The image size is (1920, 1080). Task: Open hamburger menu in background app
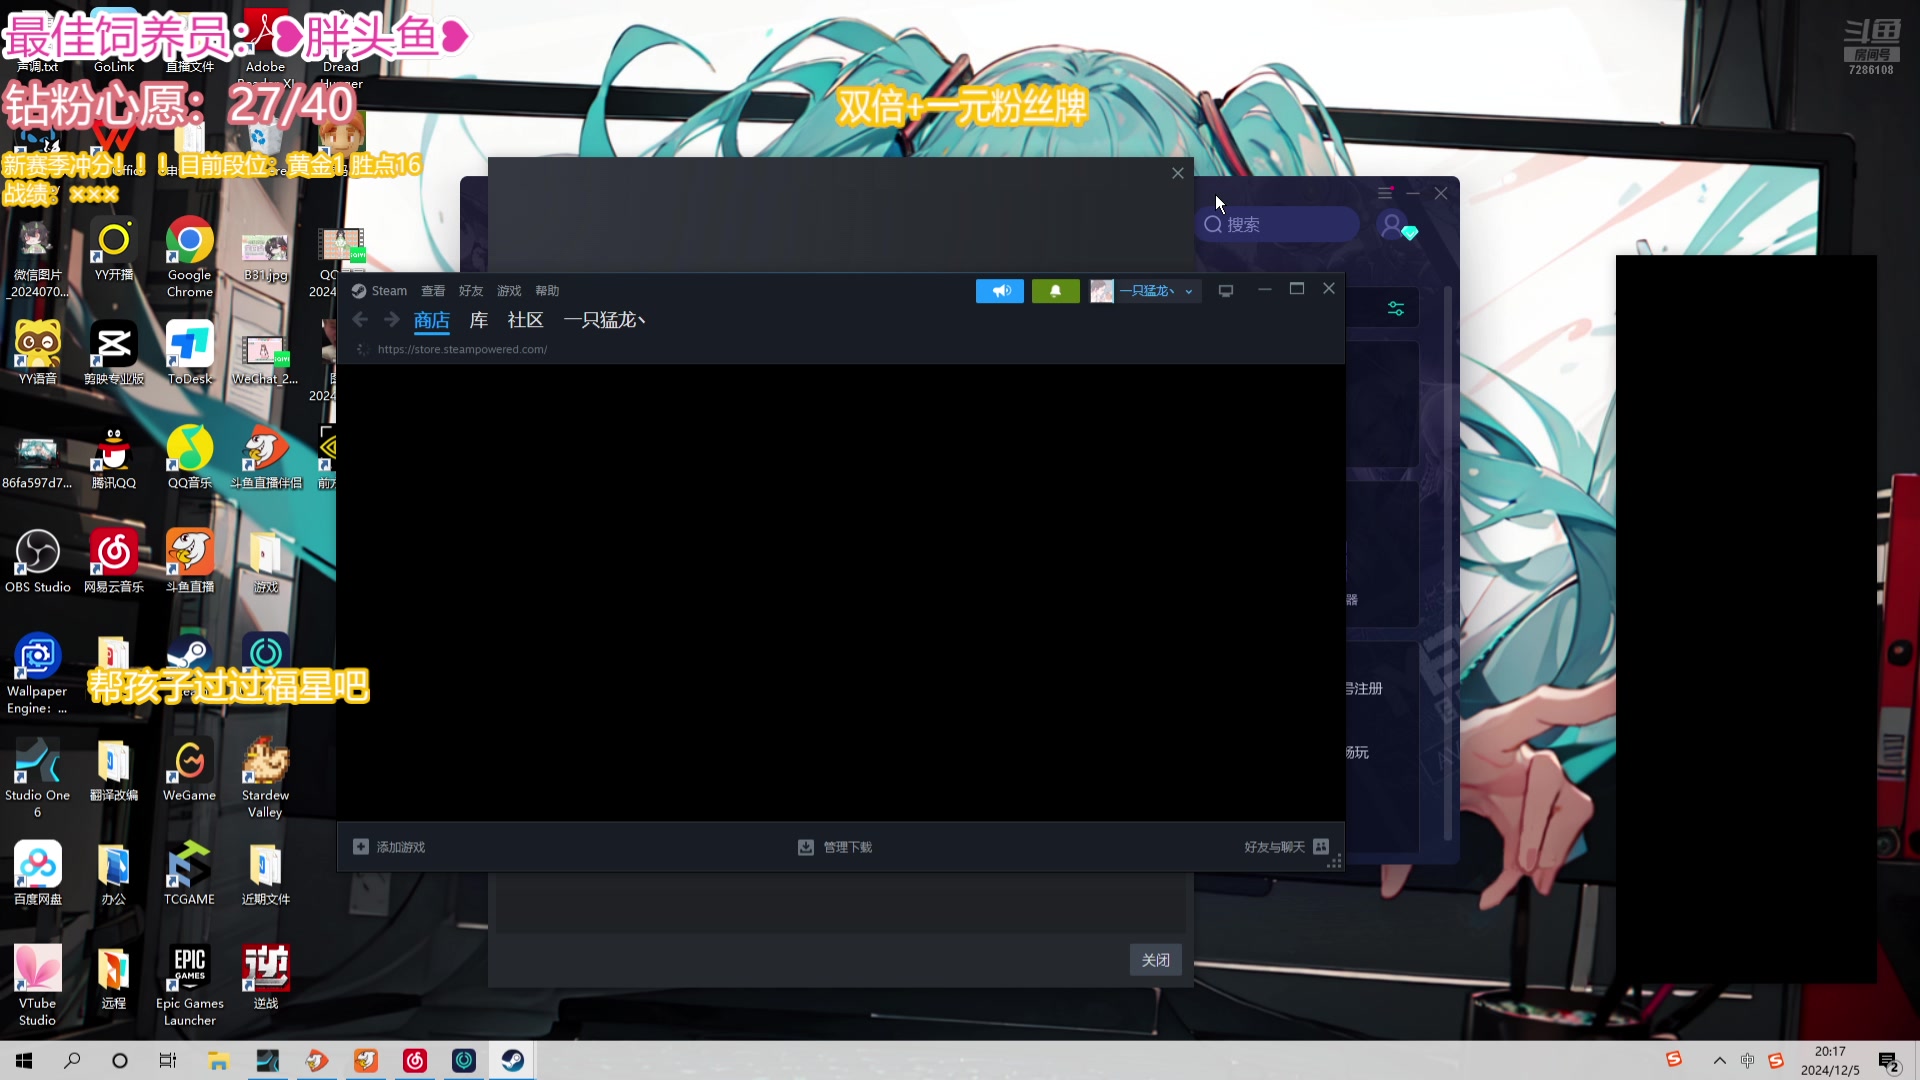tap(1385, 193)
